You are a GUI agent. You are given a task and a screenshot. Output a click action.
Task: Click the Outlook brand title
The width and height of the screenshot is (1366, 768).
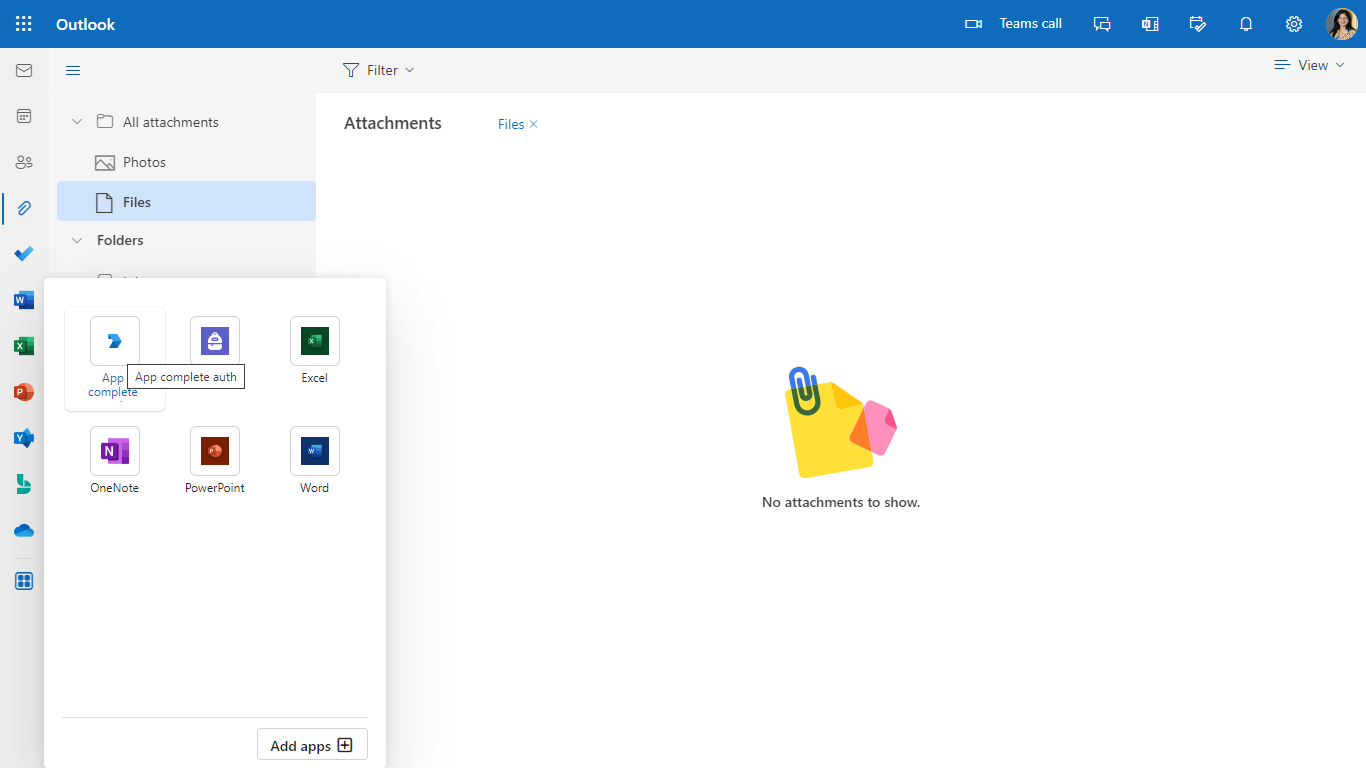[x=86, y=24]
